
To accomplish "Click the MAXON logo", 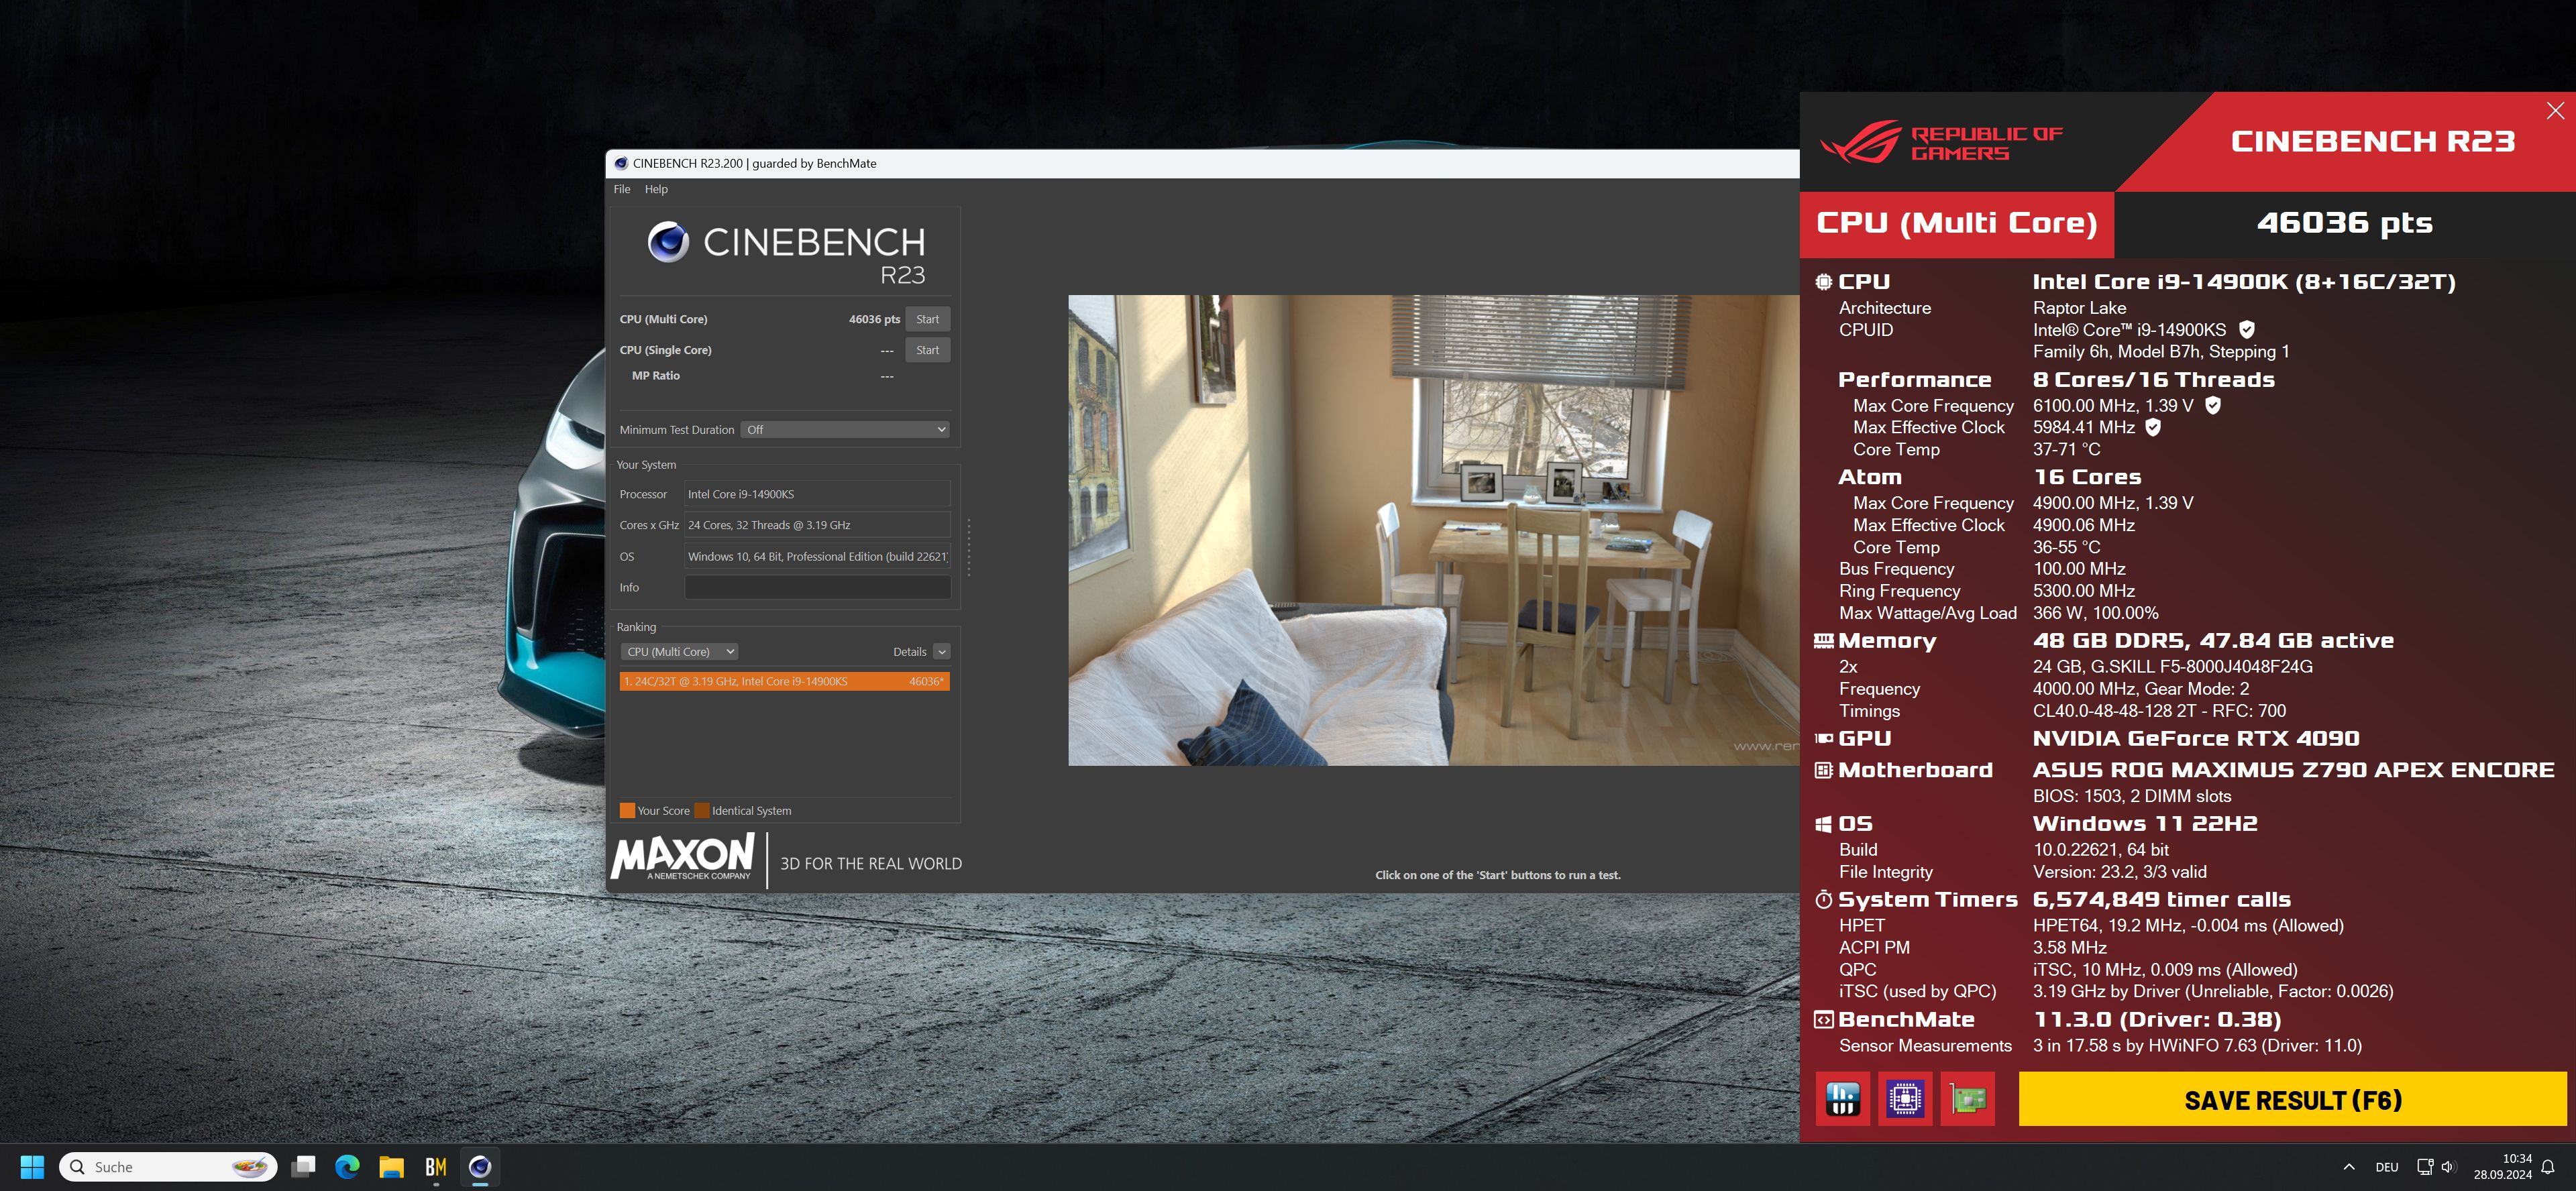I will (682, 858).
